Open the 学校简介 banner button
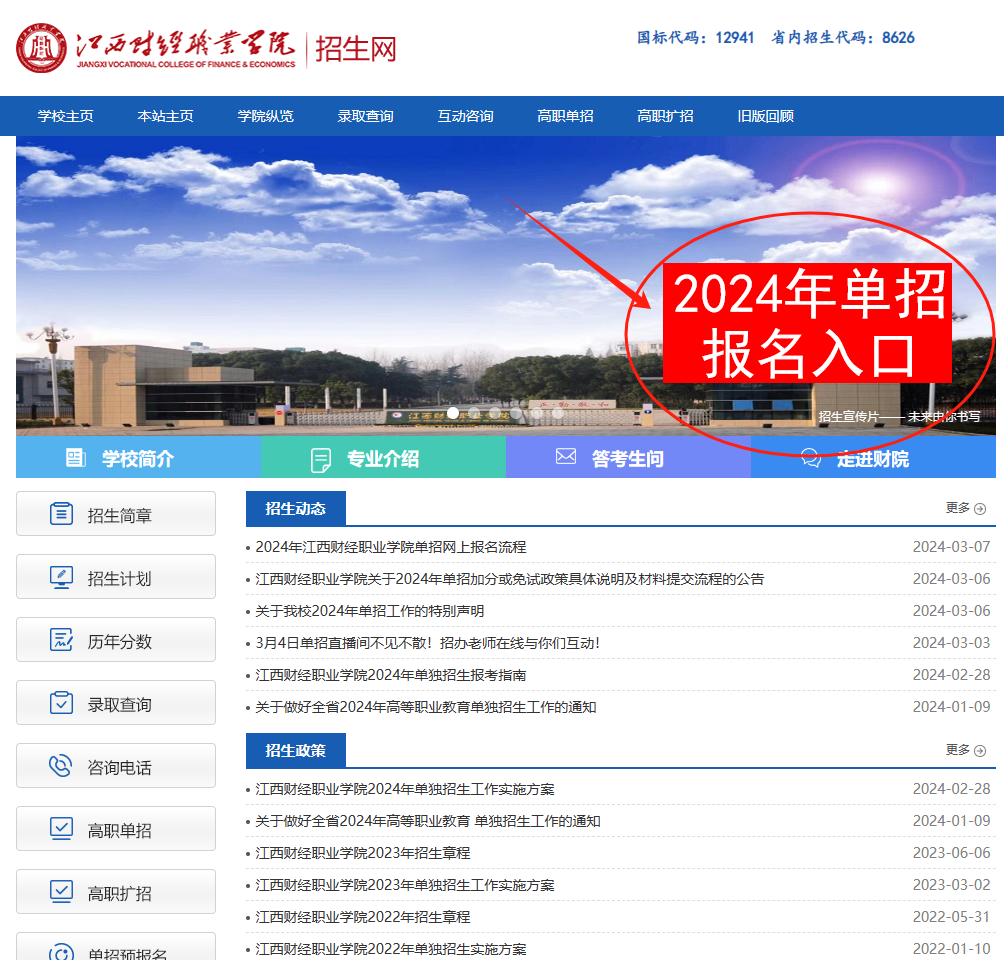The height and width of the screenshot is (960, 1004). click(138, 457)
